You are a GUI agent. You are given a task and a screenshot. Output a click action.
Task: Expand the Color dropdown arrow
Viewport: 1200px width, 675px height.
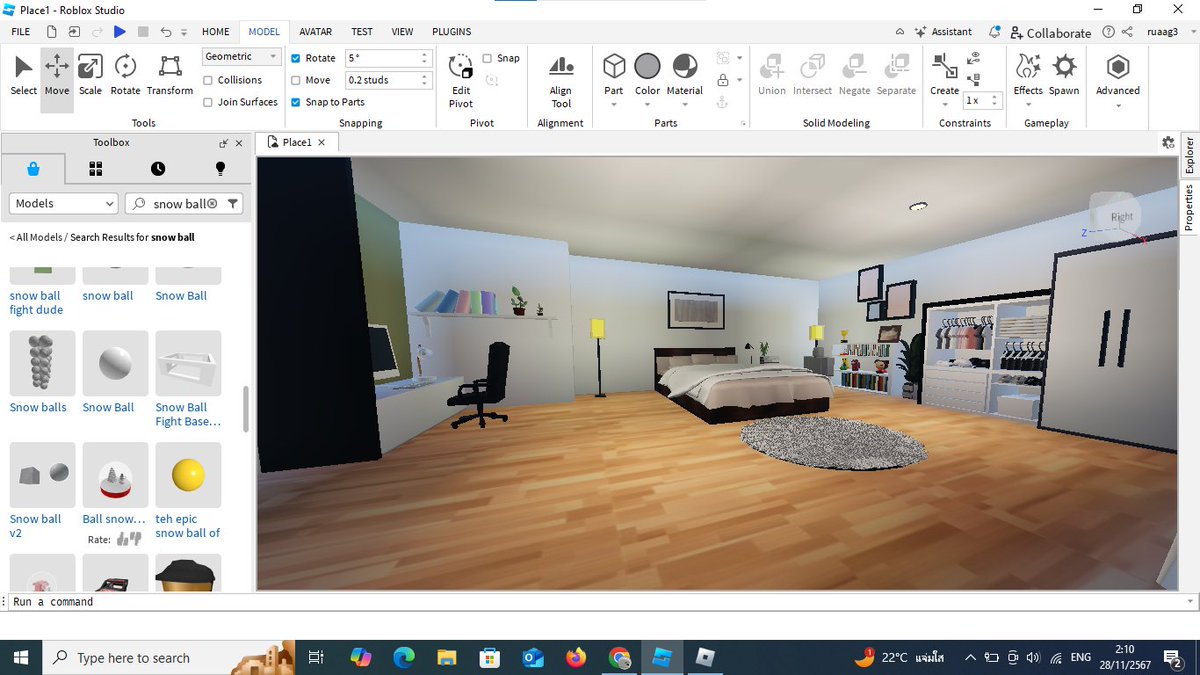coord(647,104)
